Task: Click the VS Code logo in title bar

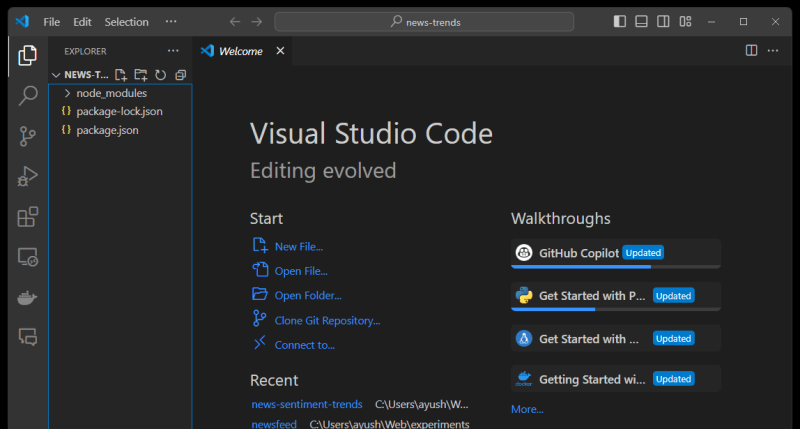Action: 22,21
